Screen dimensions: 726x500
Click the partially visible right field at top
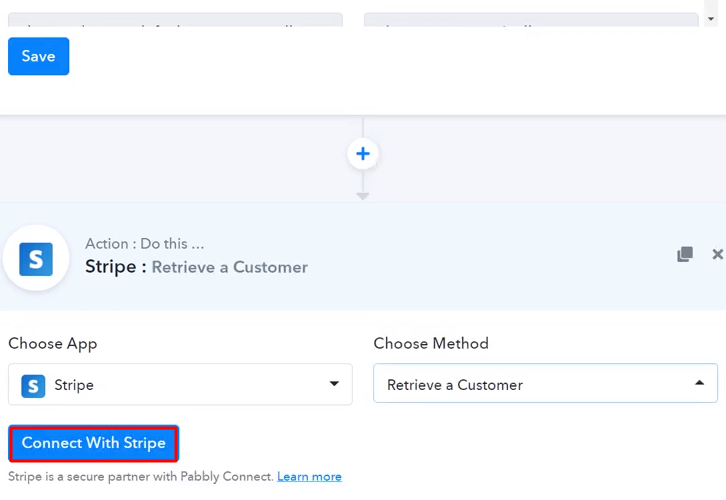click(530, 20)
